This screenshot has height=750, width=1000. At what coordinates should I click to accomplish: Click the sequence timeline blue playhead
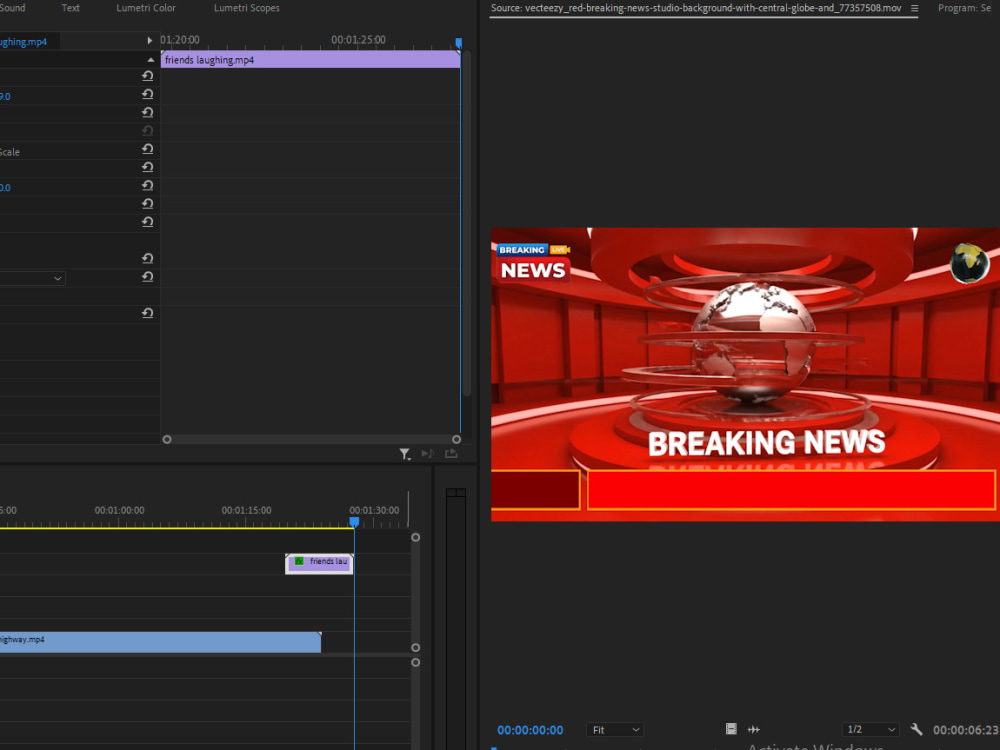click(354, 522)
